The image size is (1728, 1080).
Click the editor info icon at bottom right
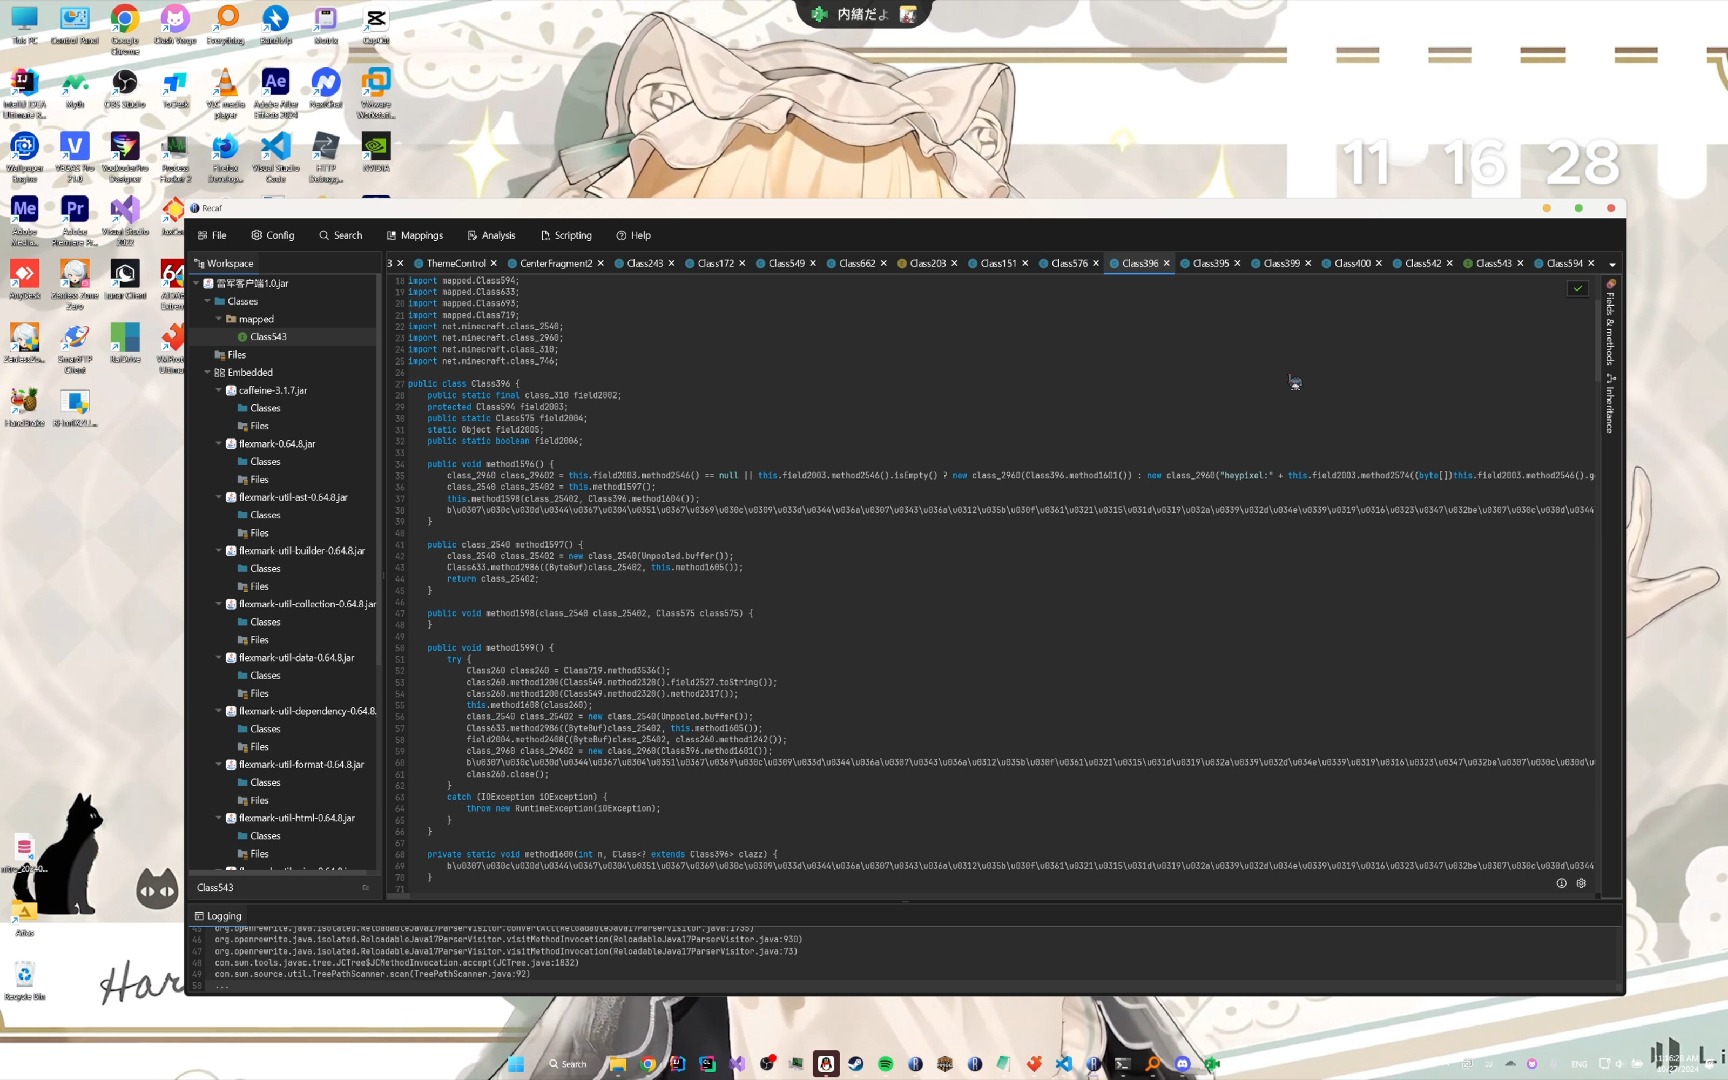tap(1561, 883)
